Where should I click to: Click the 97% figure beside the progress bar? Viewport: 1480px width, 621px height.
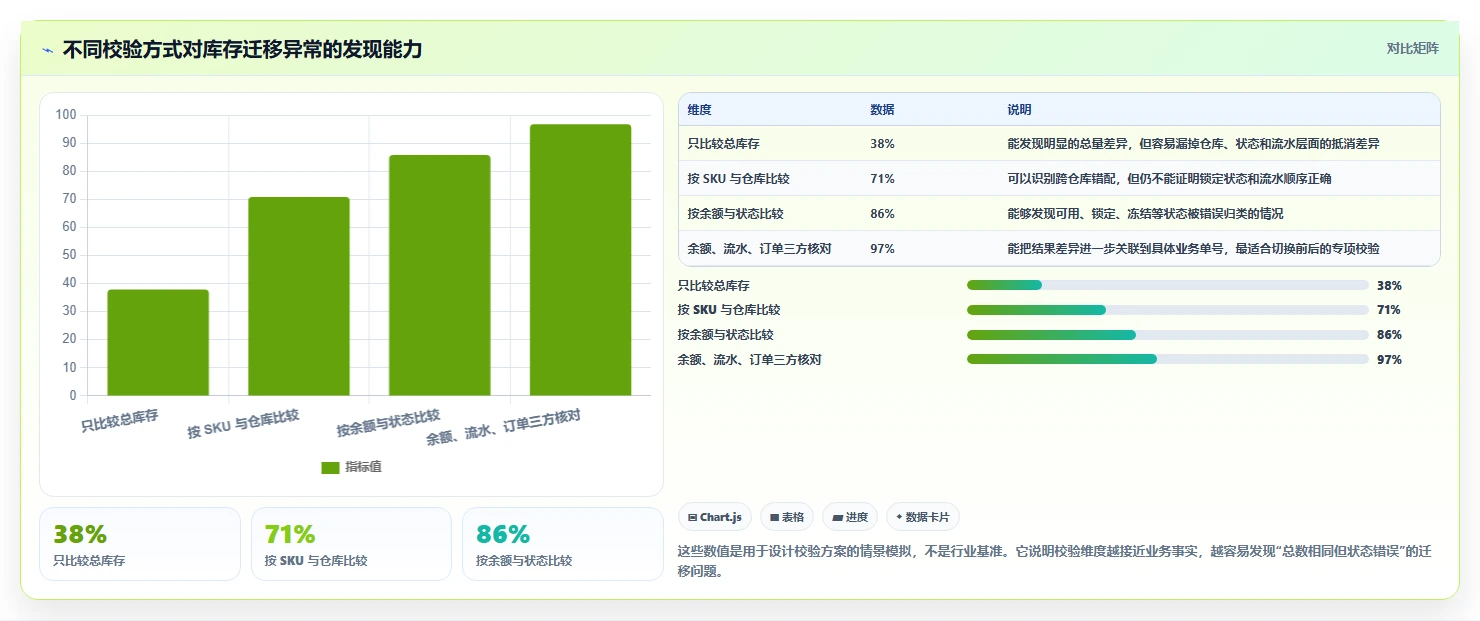(x=1389, y=360)
